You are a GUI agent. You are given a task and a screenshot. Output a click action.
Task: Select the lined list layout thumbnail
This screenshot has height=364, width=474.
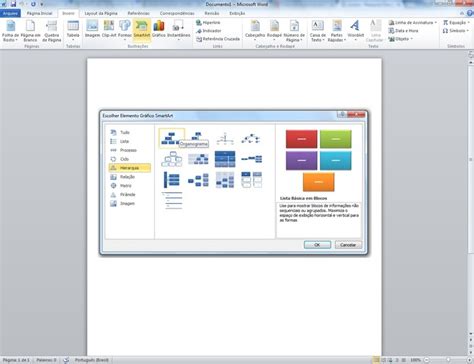[172, 200]
